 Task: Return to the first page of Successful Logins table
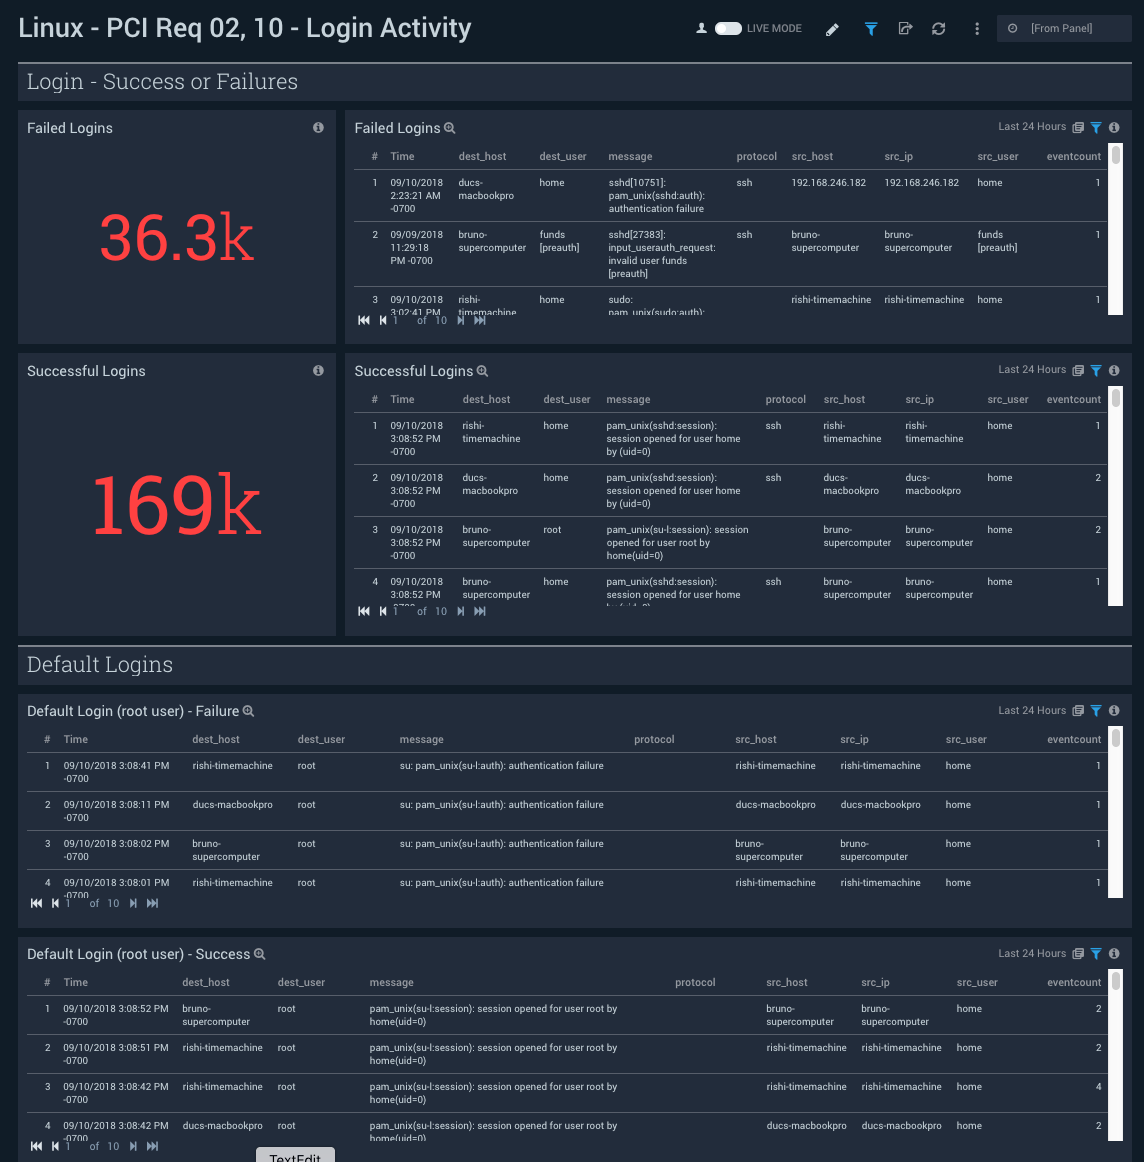[x=363, y=611]
